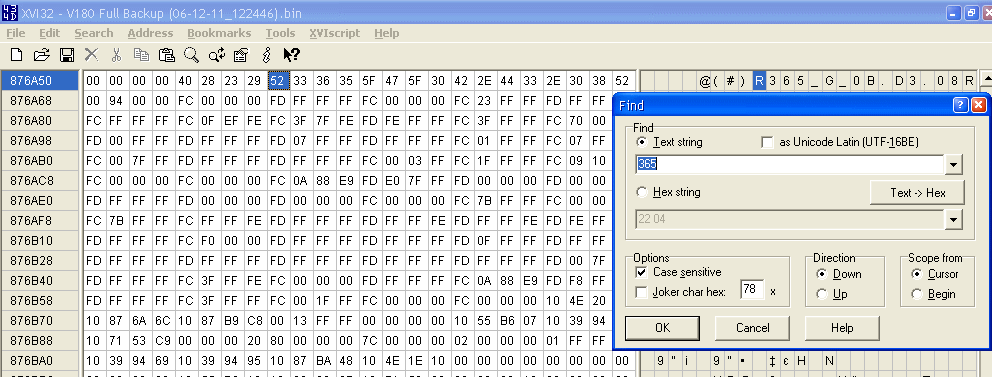Click the Delete (X) toolbar icon
This screenshot has width=992, height=377.
tap(92, 55)
